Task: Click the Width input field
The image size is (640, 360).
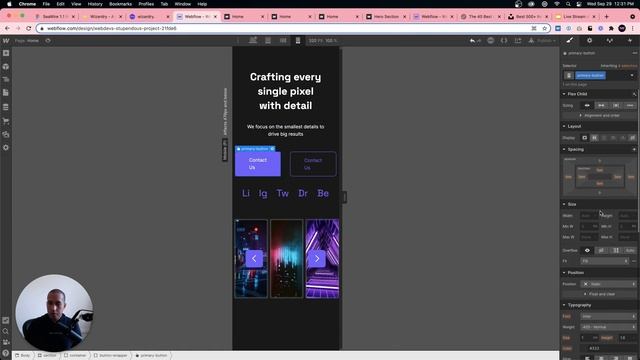Action: pos(589,216)
